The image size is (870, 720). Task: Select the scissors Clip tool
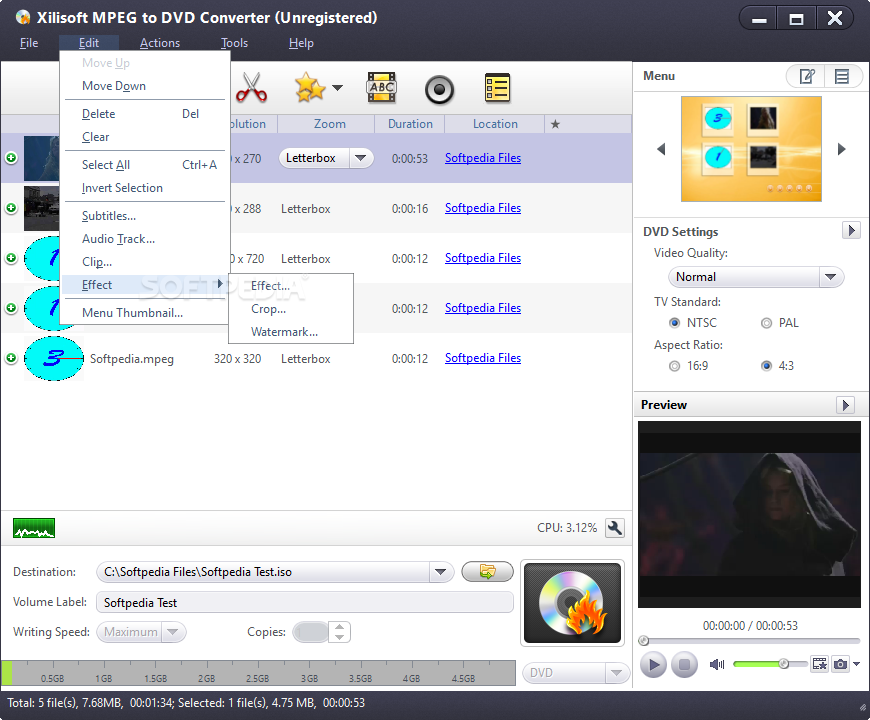tap(251, 88)
